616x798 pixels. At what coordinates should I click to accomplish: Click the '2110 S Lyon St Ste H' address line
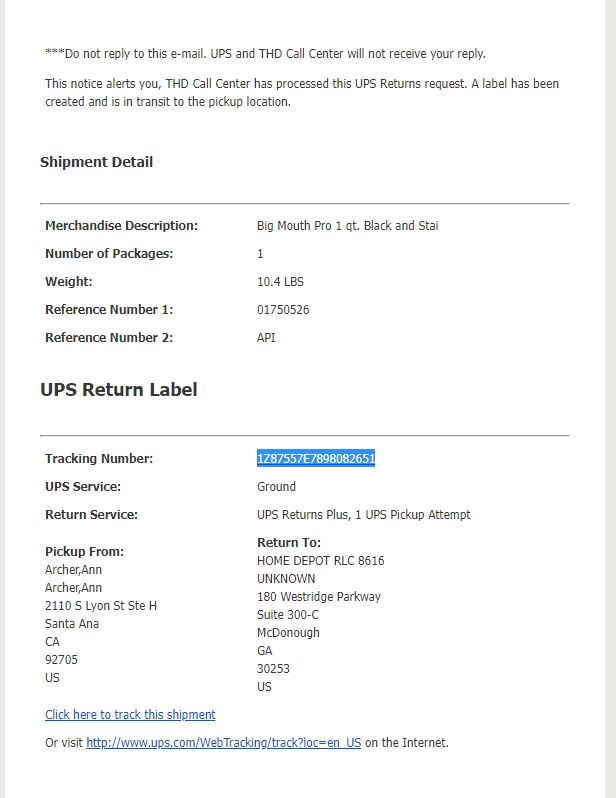(101, 606)
